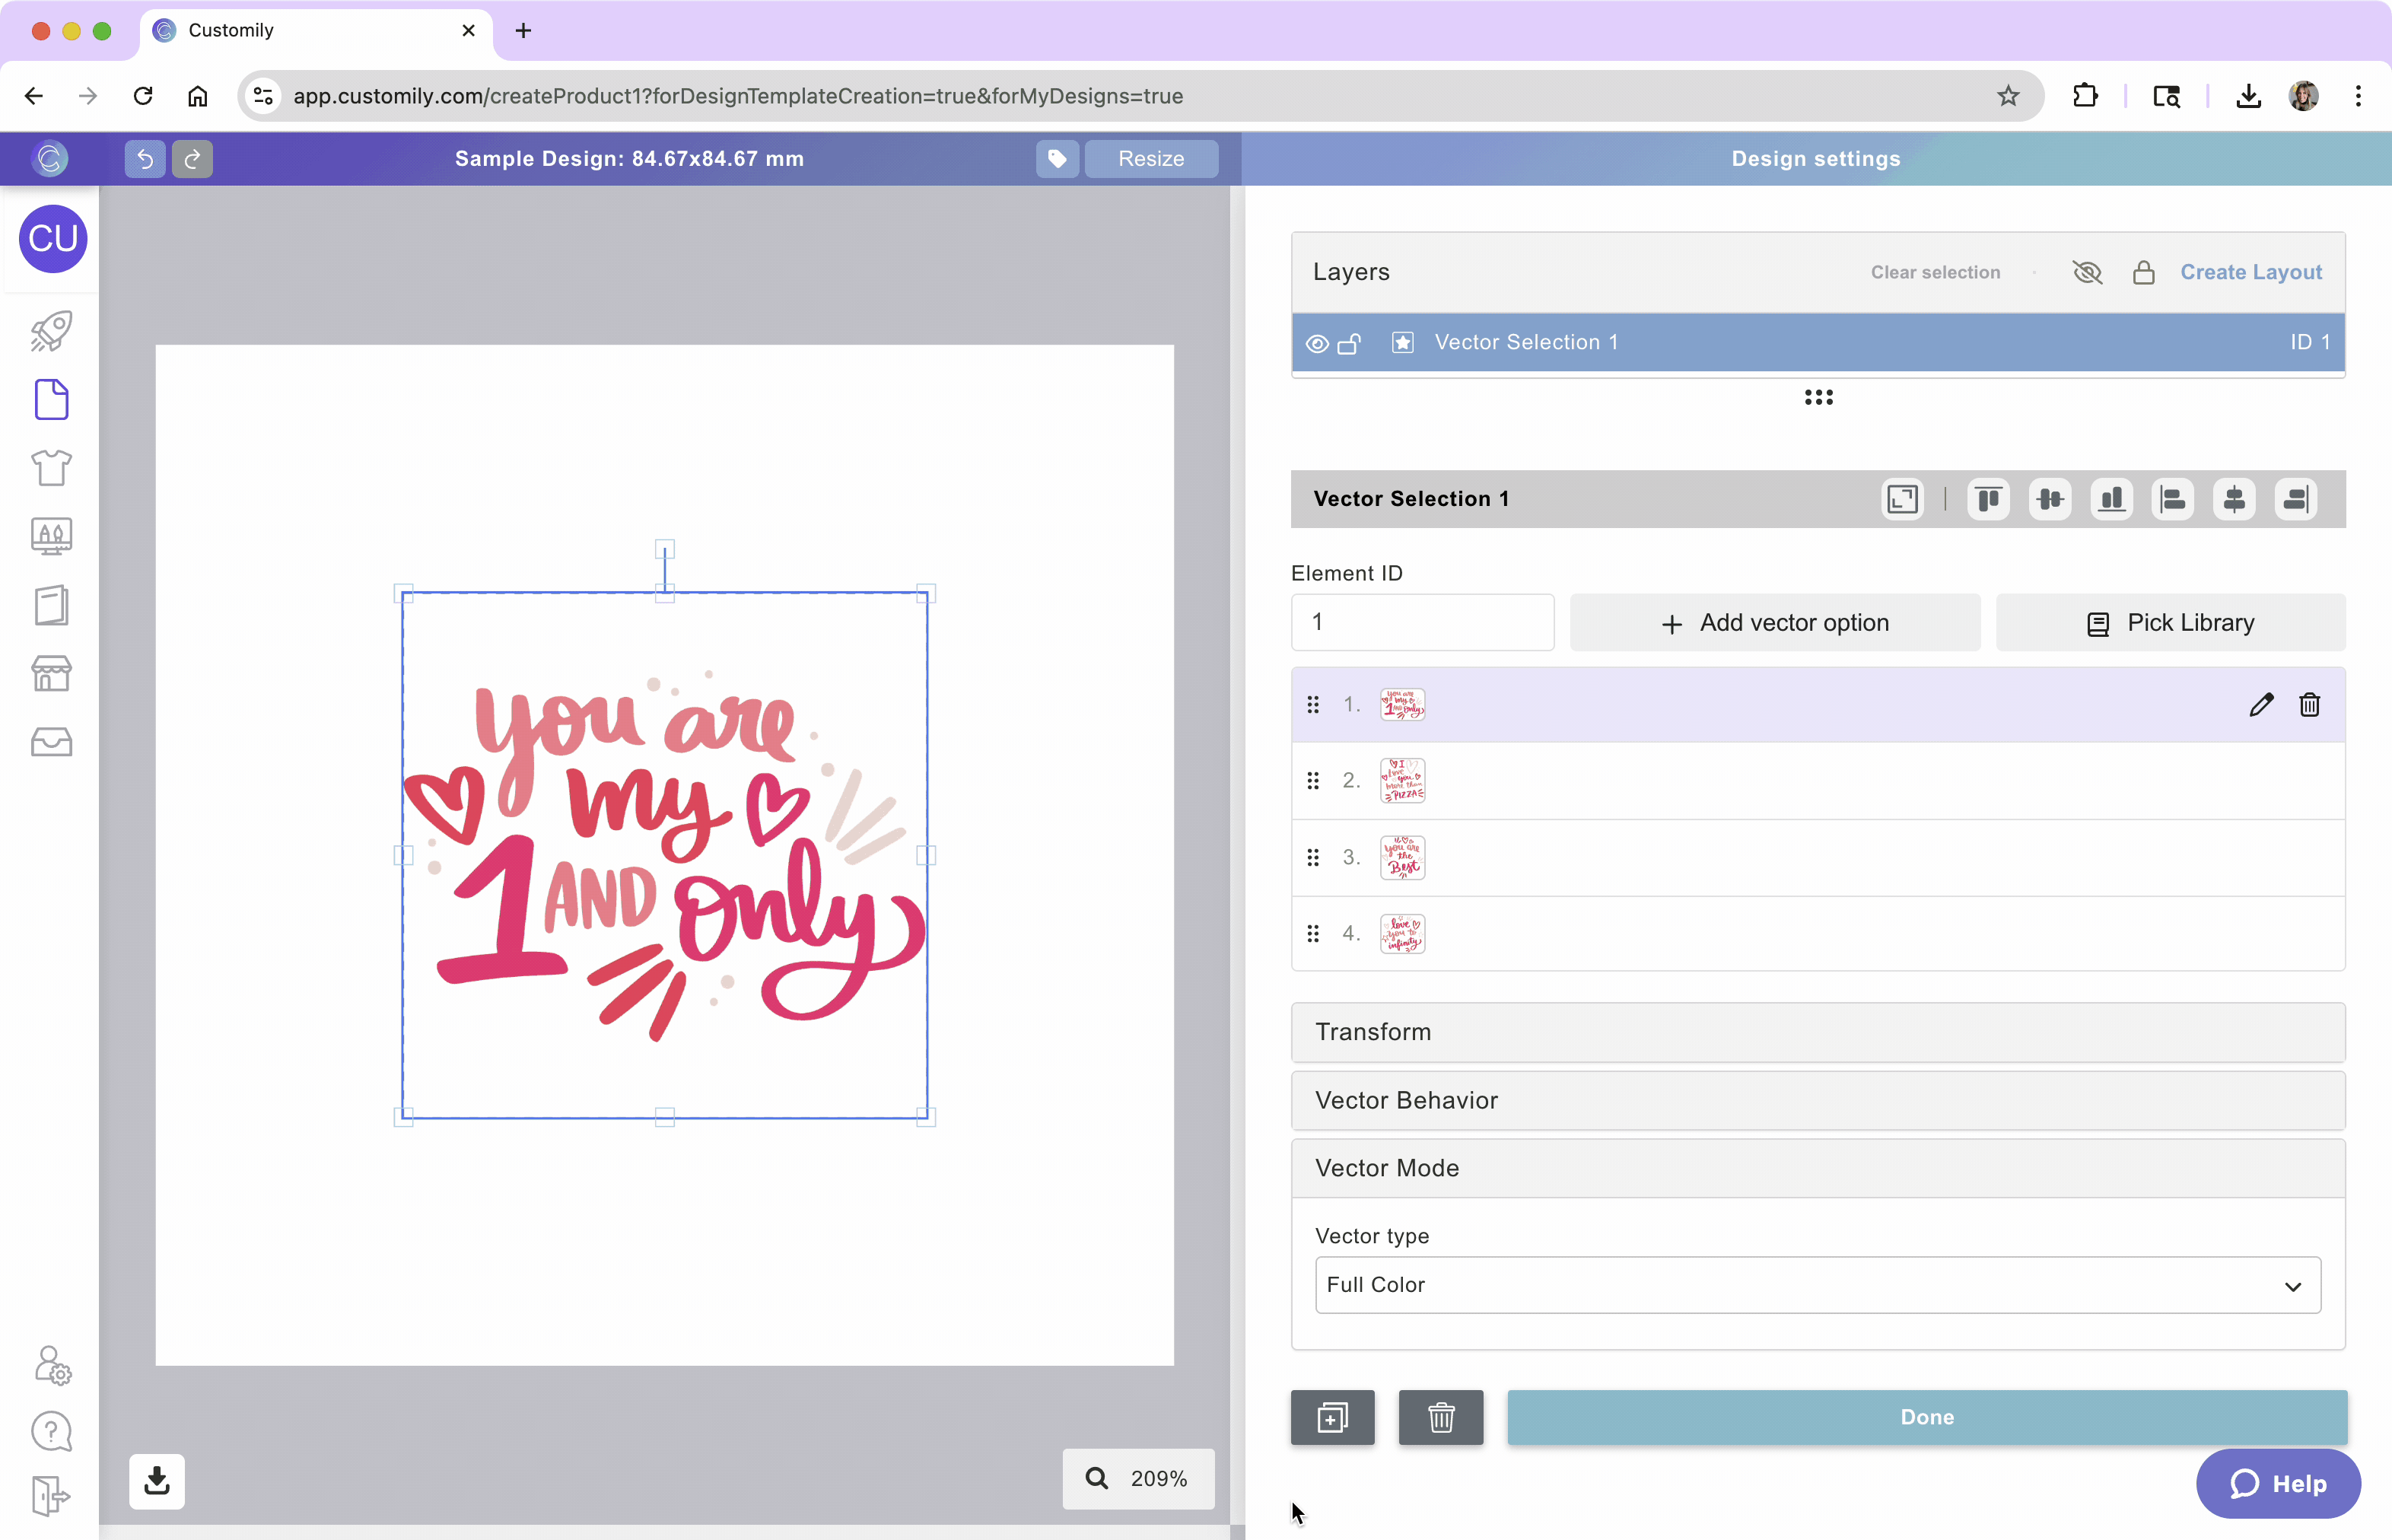
Task: Click the Customily logo in header
Action: (50, 158)
